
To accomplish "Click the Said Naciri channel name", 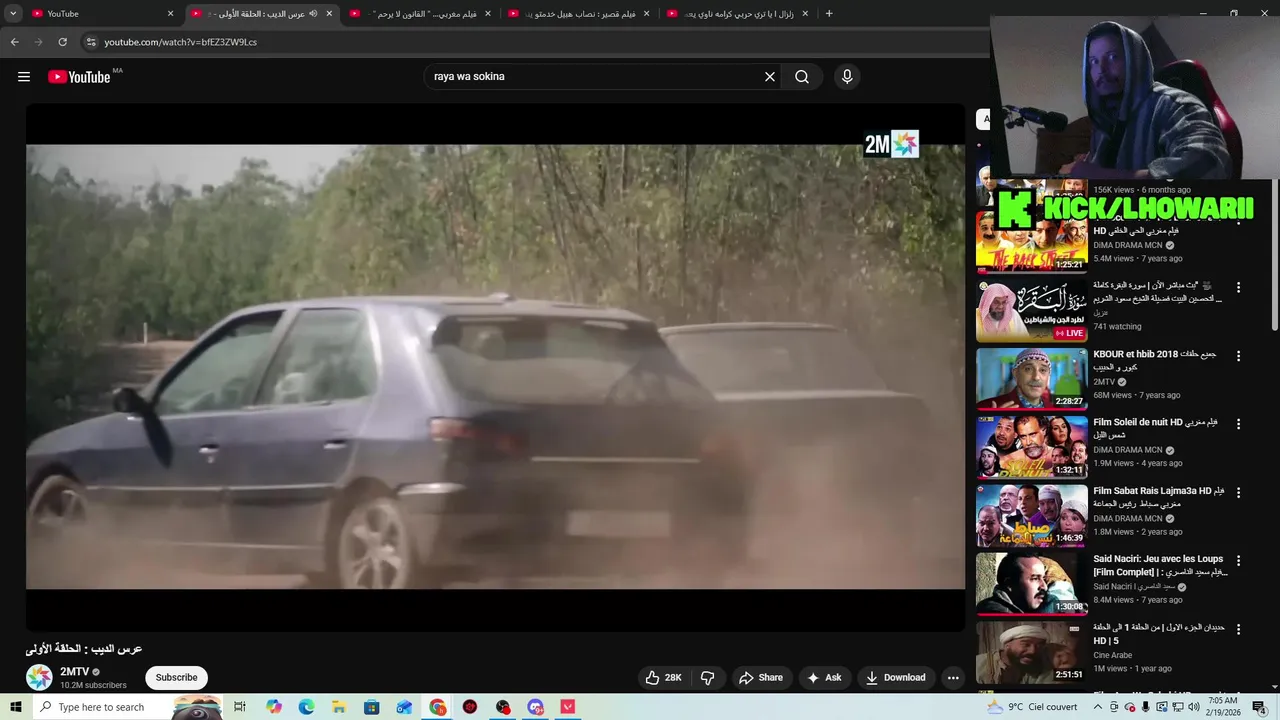I will (x=1133, y=587).
